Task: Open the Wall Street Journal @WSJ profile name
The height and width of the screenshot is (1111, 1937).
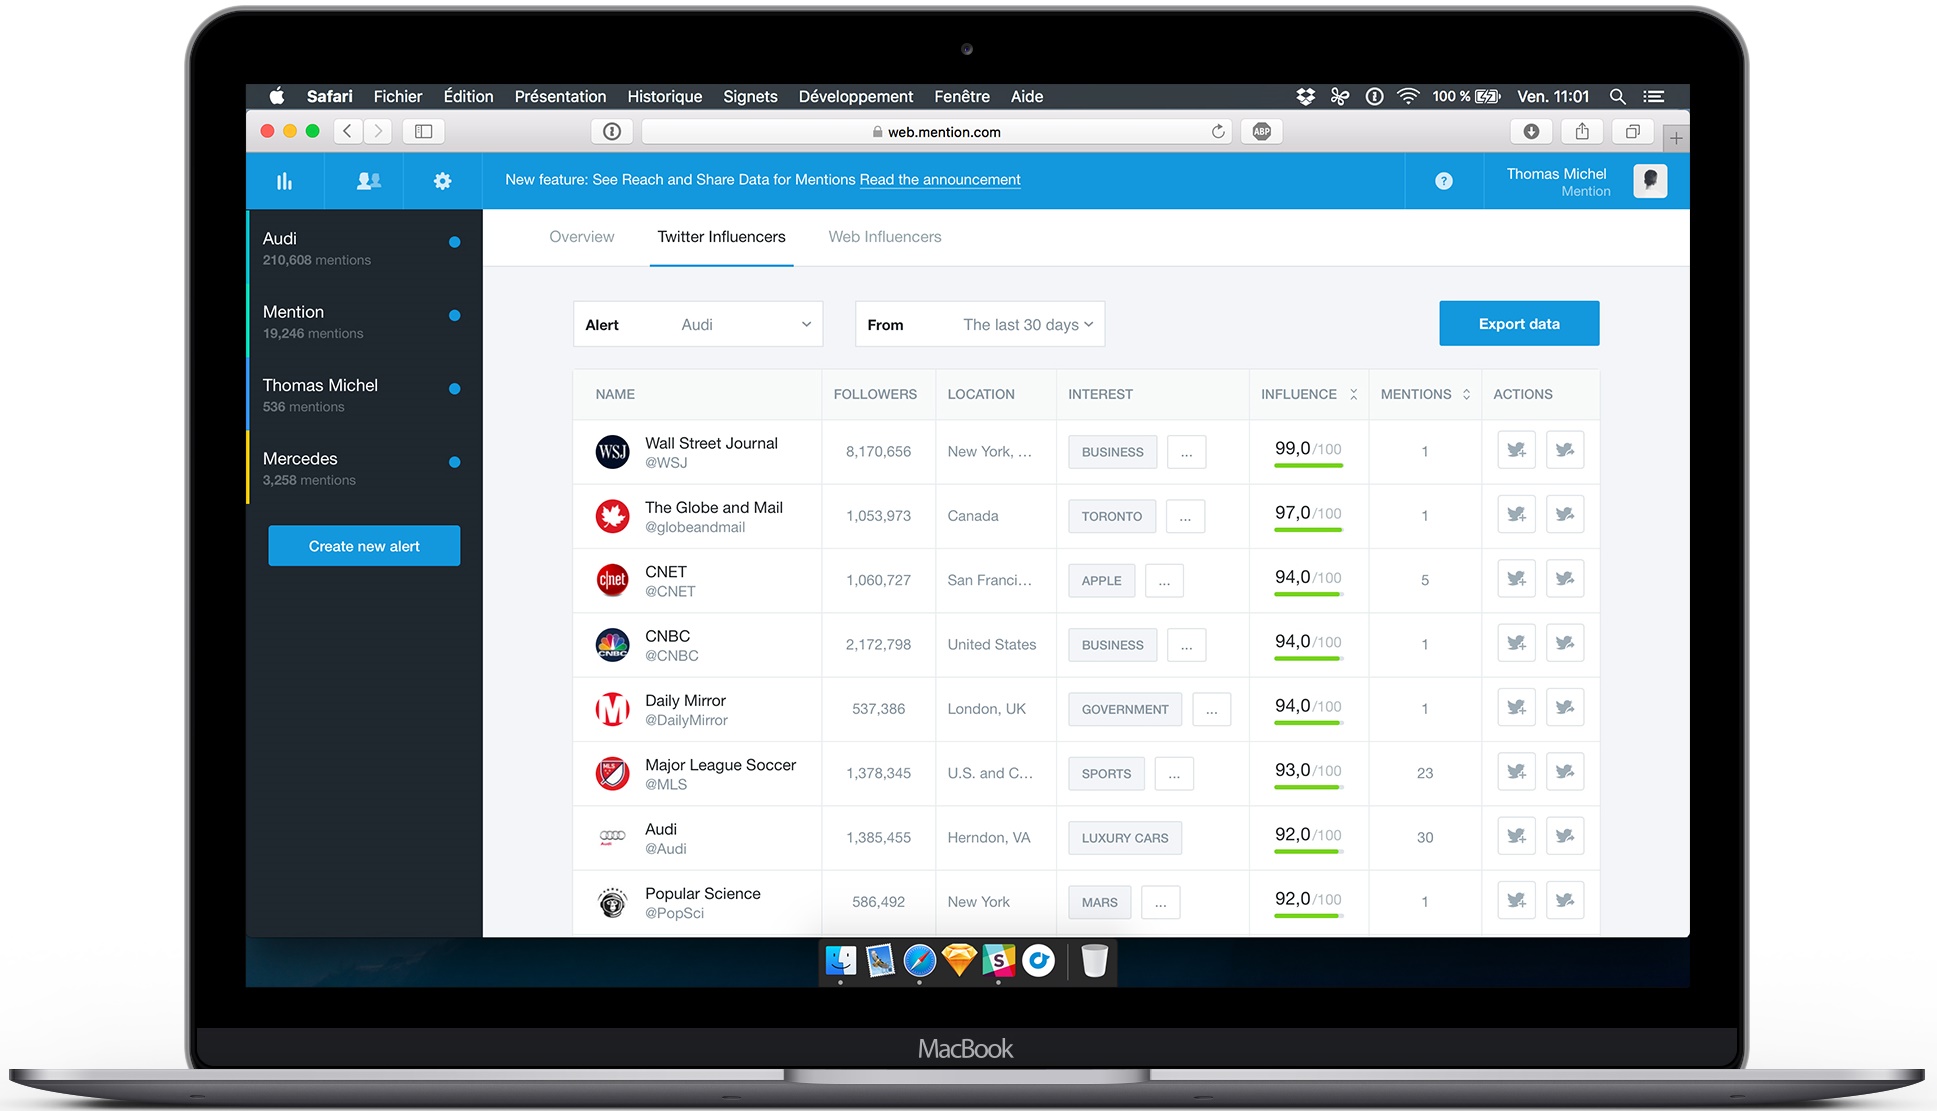Action: [711, 443]
